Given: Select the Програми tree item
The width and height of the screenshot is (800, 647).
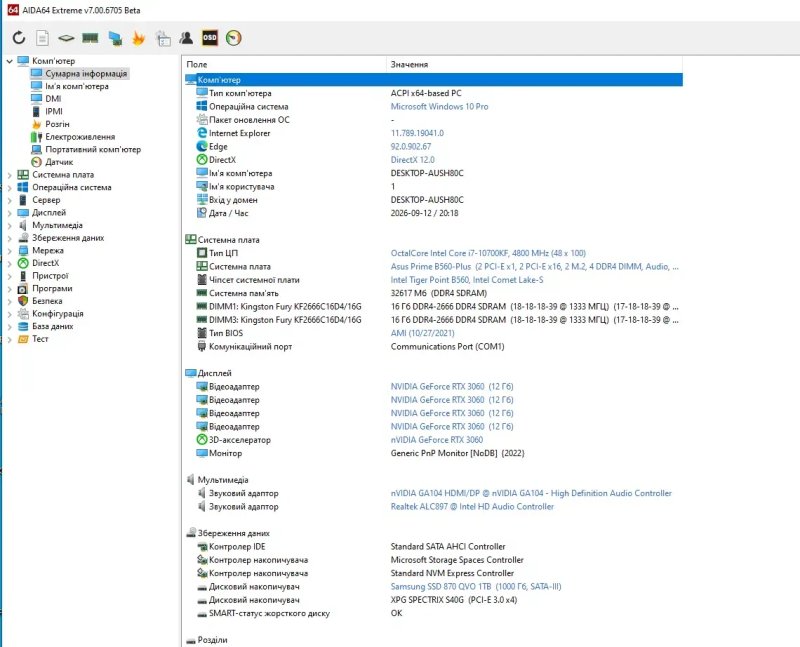Looking at the screenshot, I should (x=52, y=288).
